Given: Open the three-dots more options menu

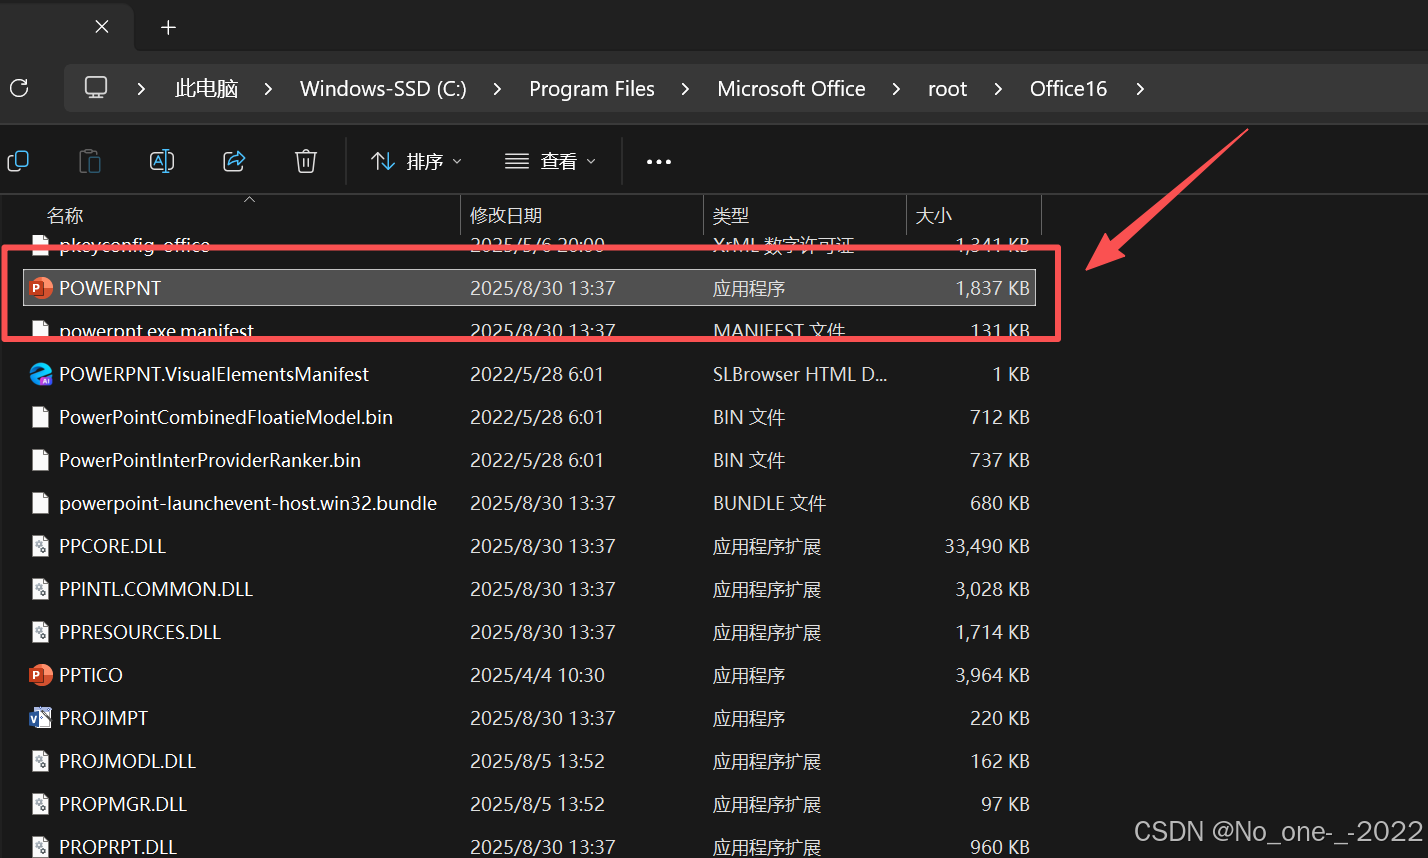Looking at the screenshot, I should (x=659, y=161).
